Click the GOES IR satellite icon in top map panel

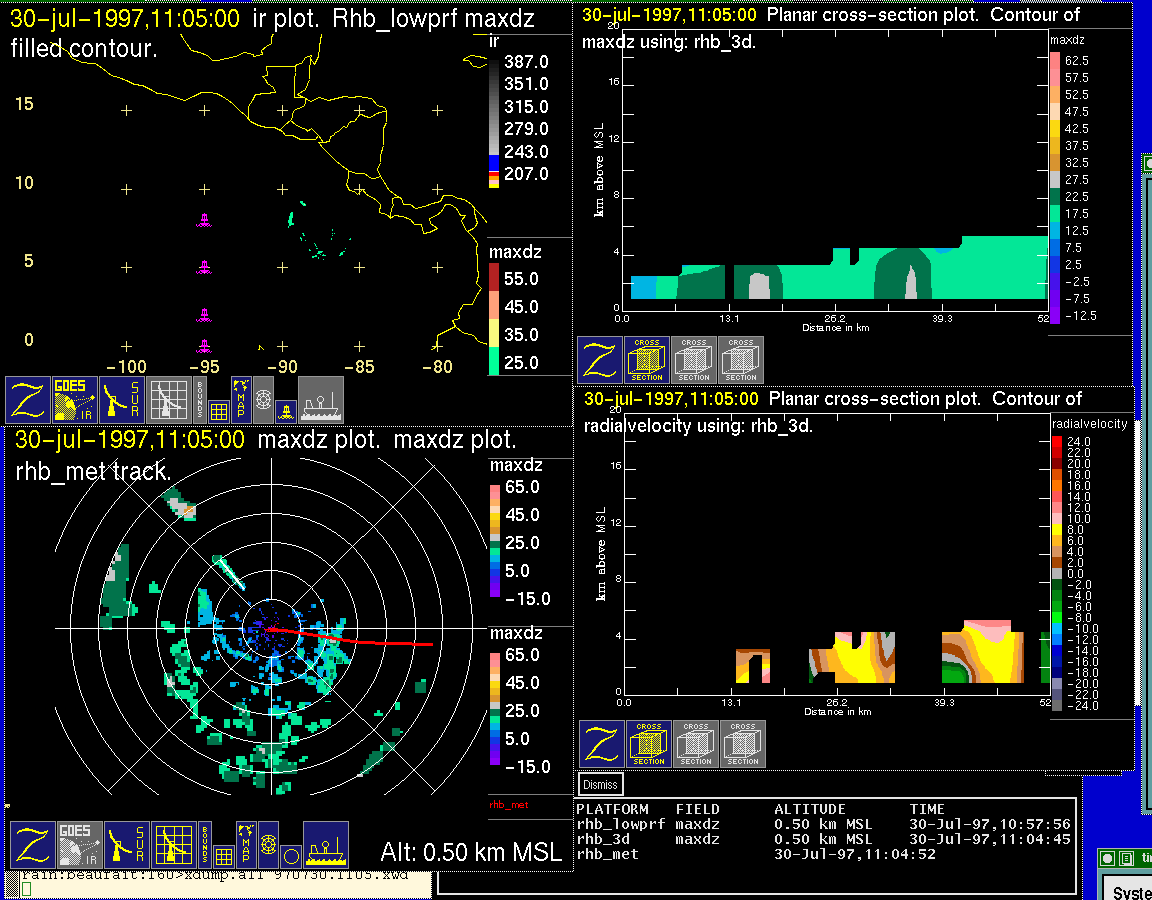tap(75, 400)
